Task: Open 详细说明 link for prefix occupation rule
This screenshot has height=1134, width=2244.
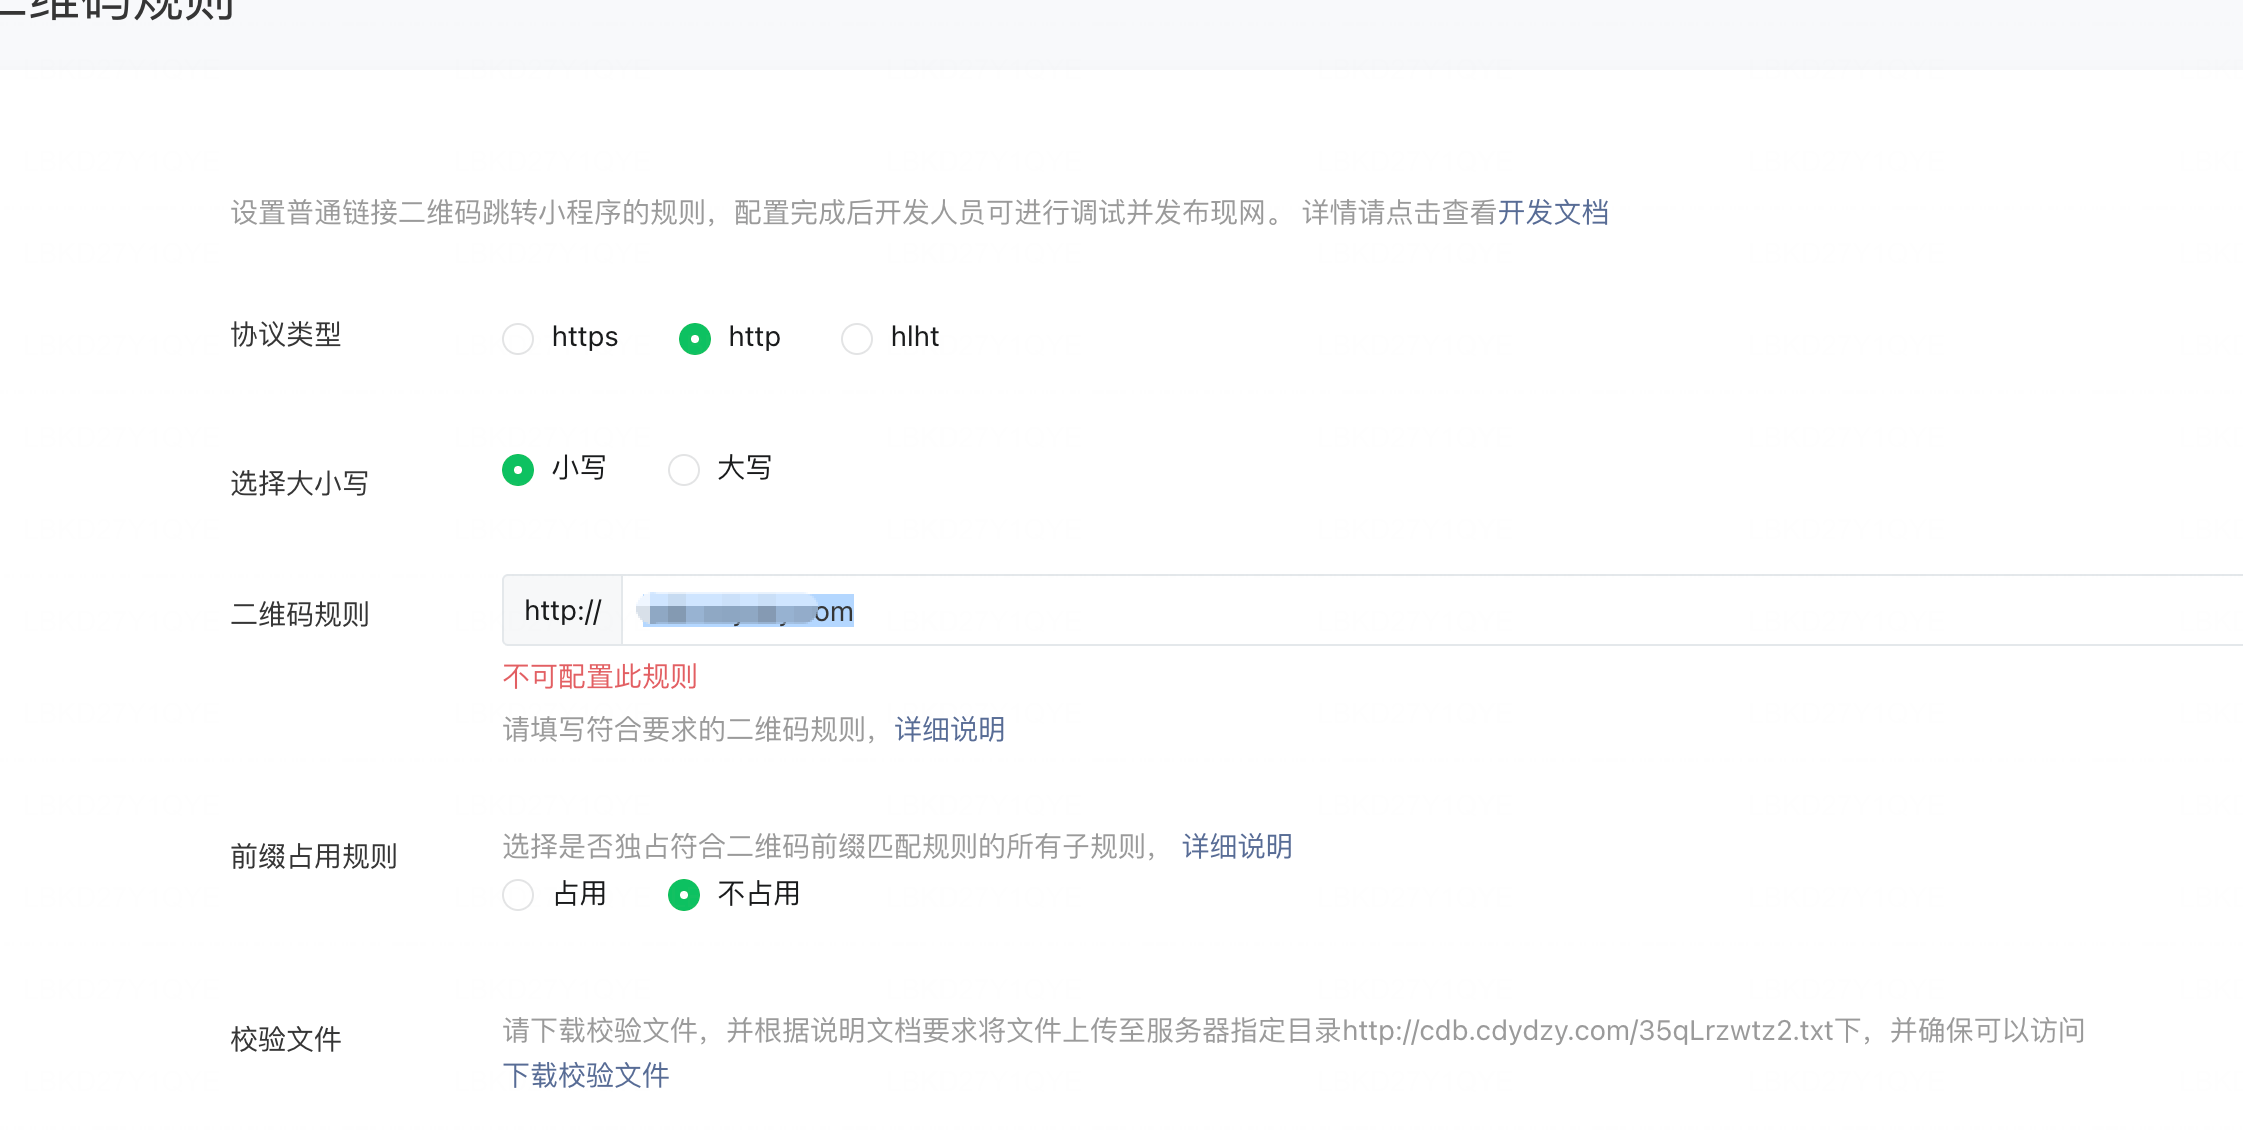Action: [x=1237, y=847]
